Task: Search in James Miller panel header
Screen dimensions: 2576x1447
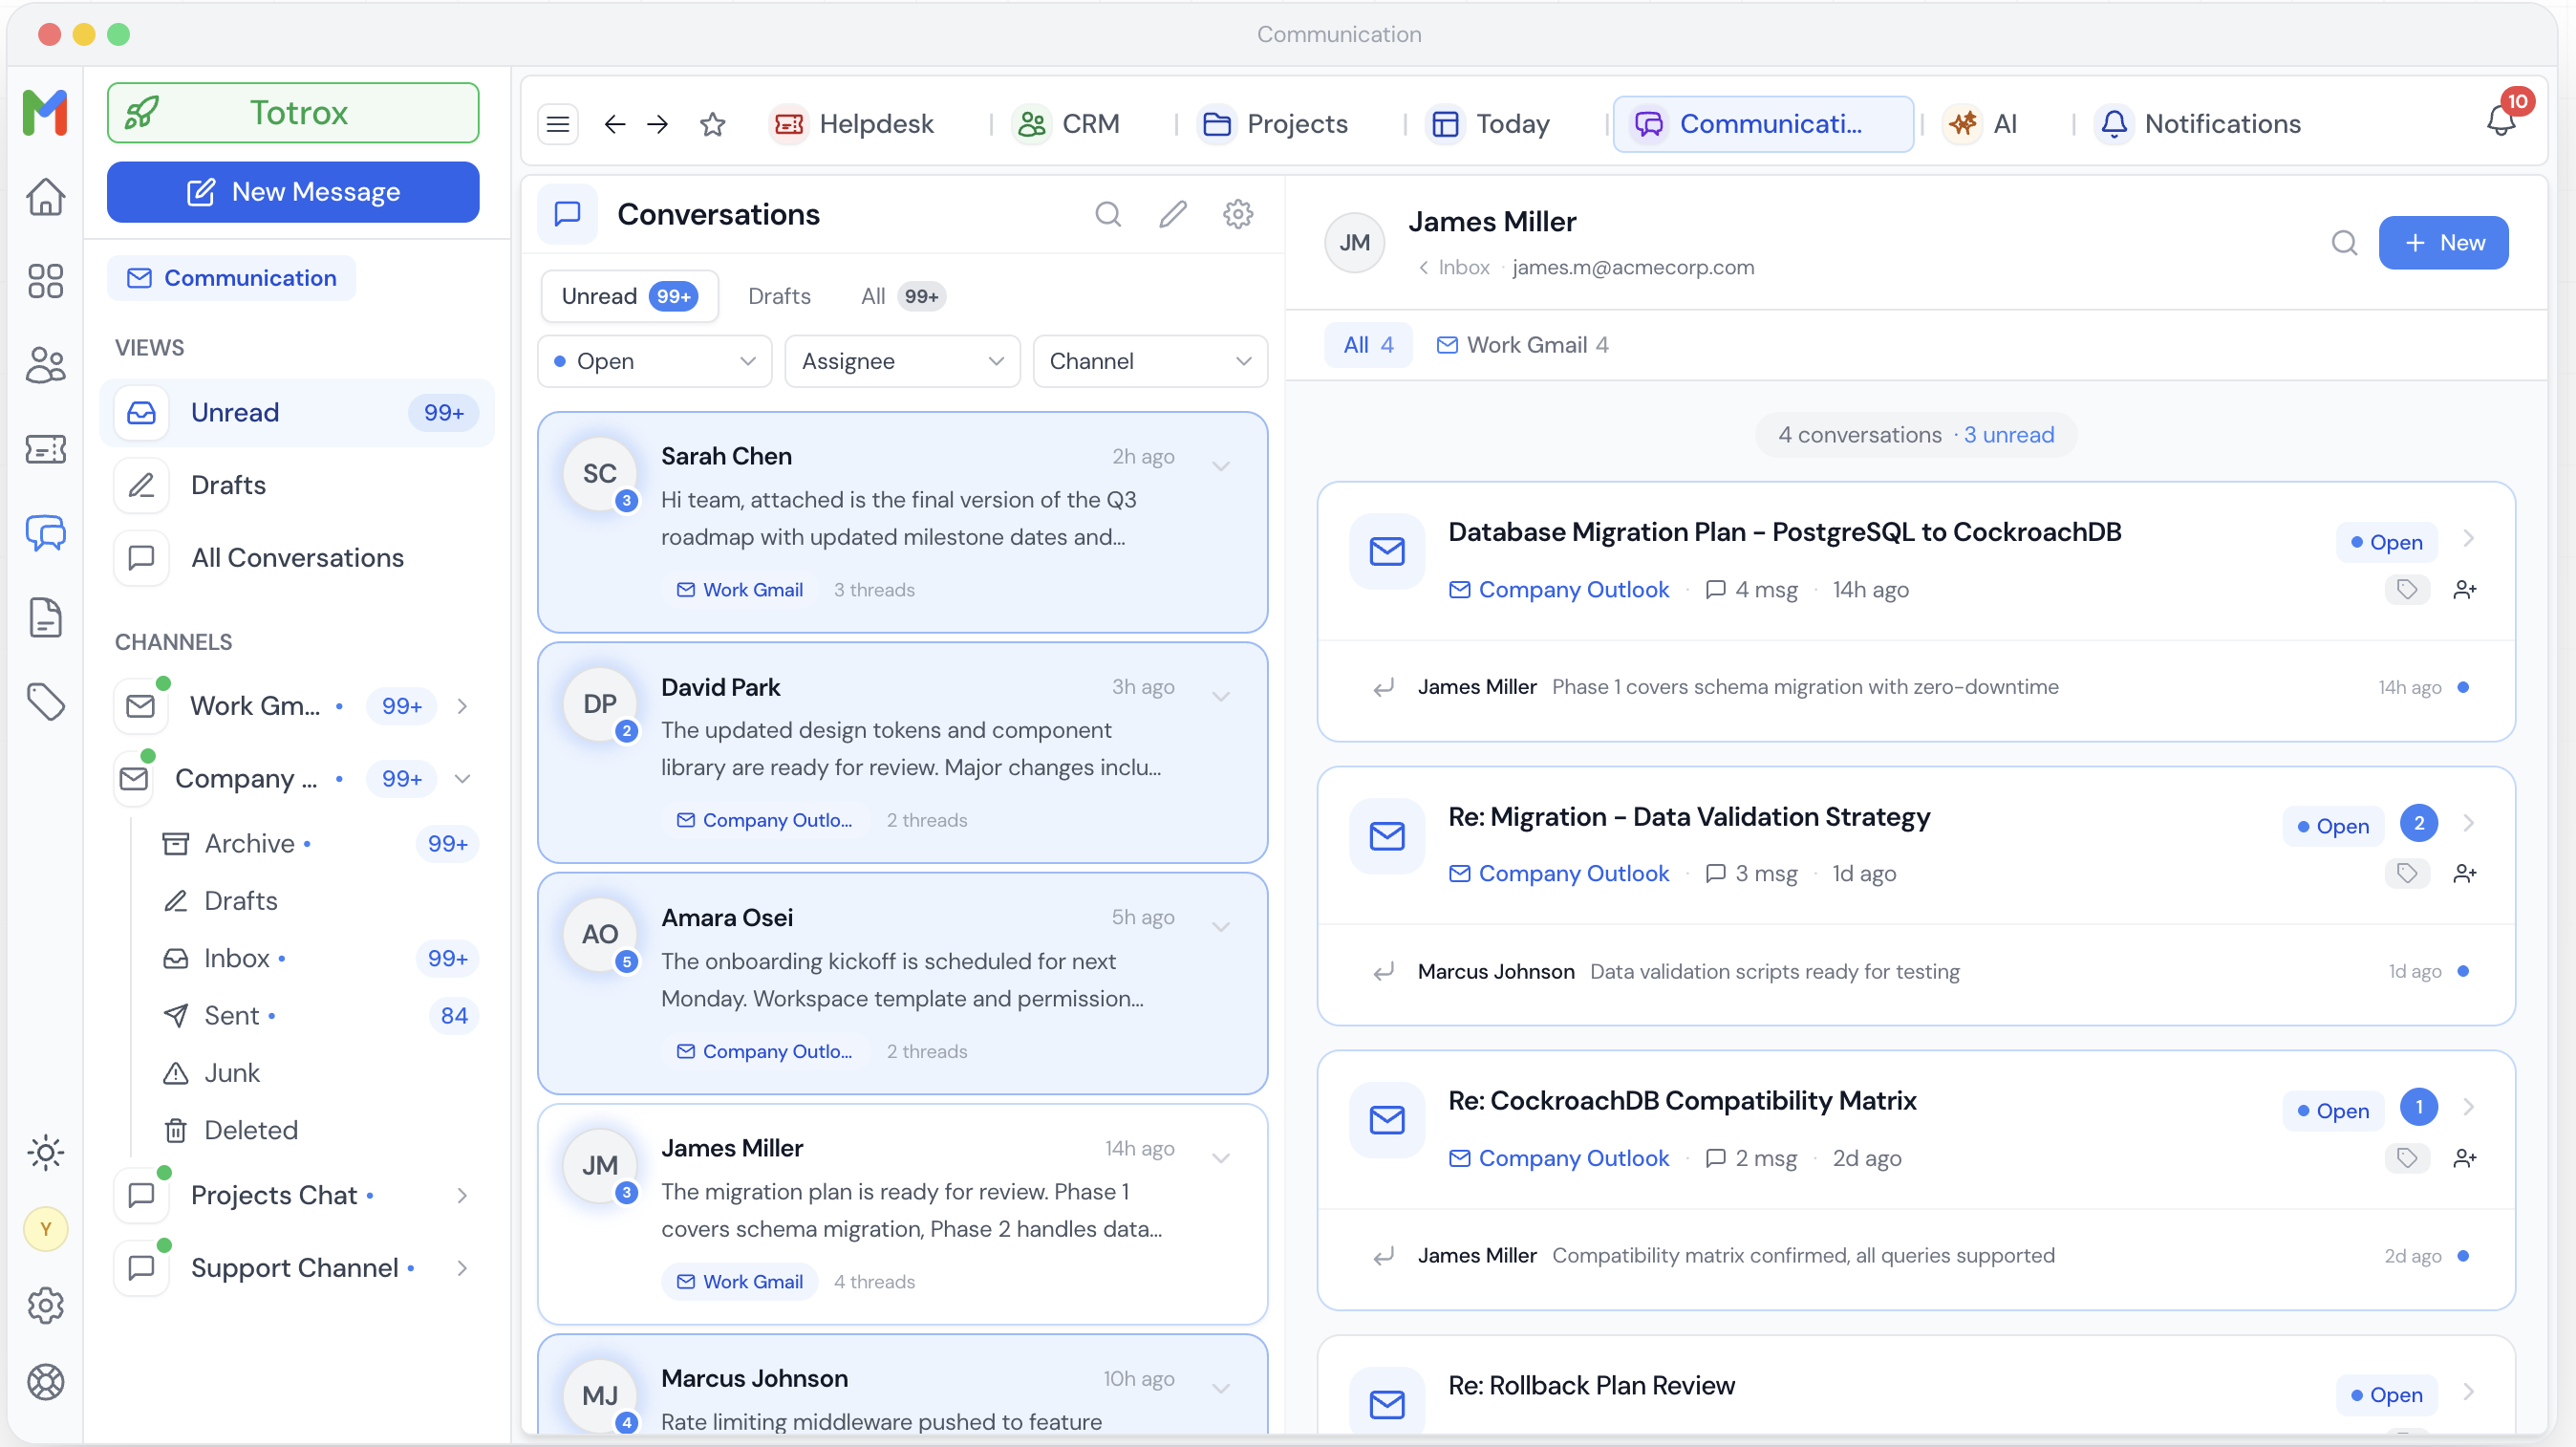Action: 2344,242
